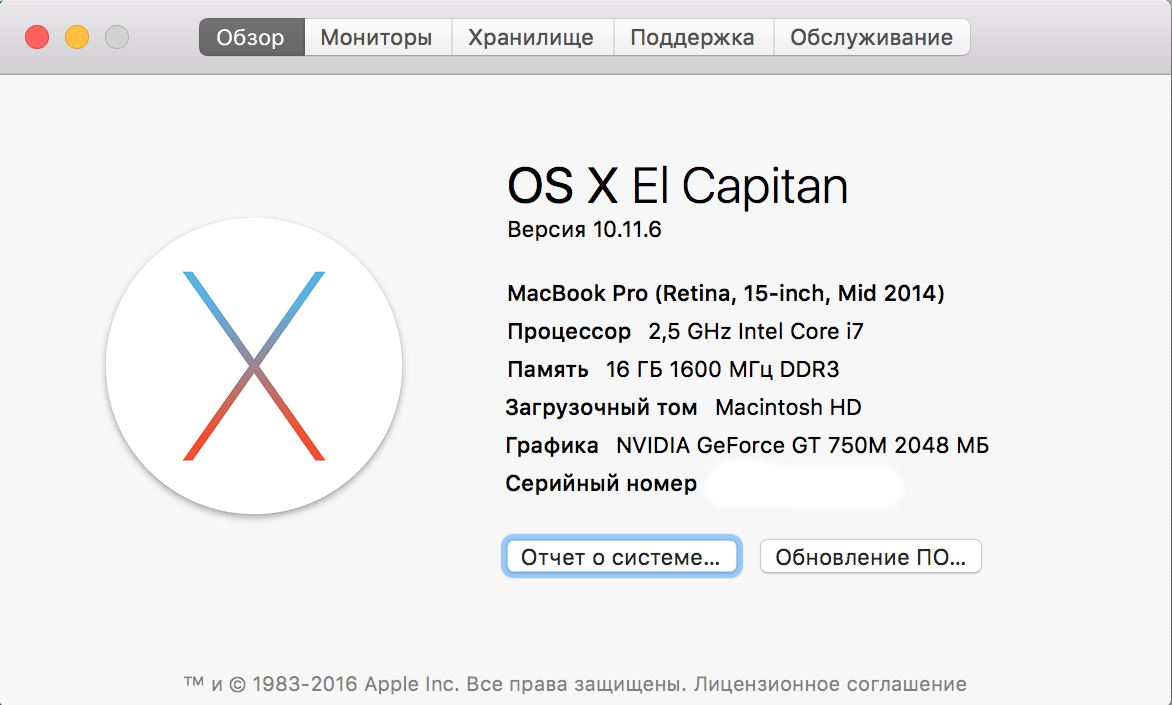Click the Графика NVIDIA GeForce line
This screenshot has width=1172, height=705.
747,446
